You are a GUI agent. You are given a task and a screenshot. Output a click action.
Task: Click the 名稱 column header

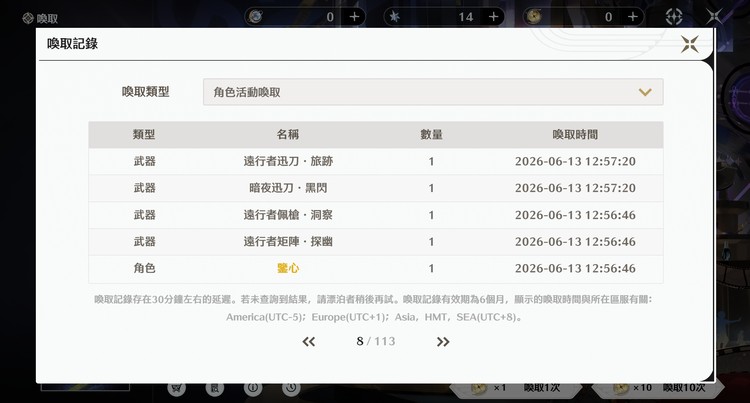[288, 134]
